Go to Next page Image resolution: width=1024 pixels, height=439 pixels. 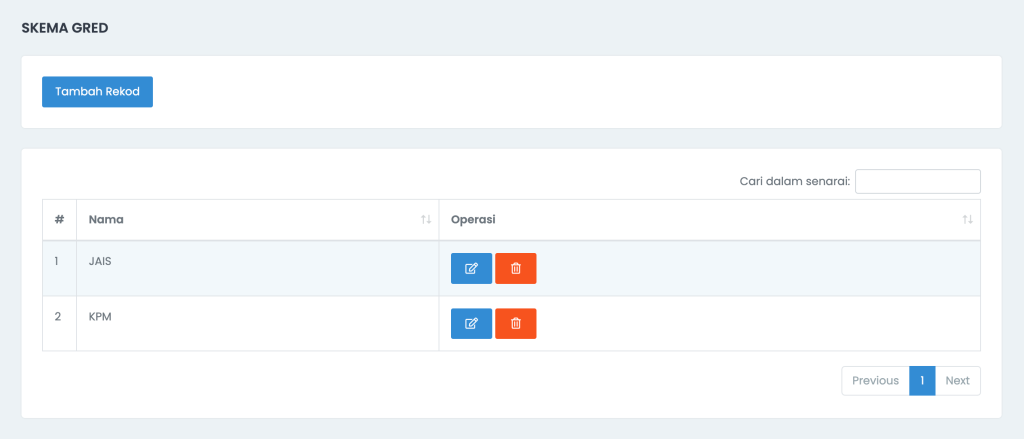coord(957,381)
